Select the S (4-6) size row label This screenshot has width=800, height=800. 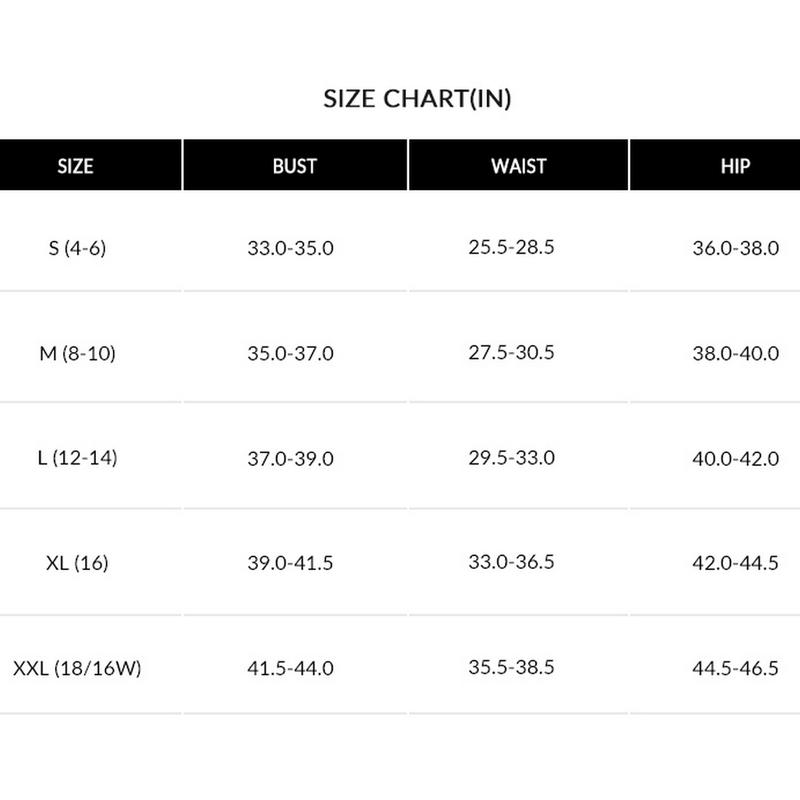[77, 248]
